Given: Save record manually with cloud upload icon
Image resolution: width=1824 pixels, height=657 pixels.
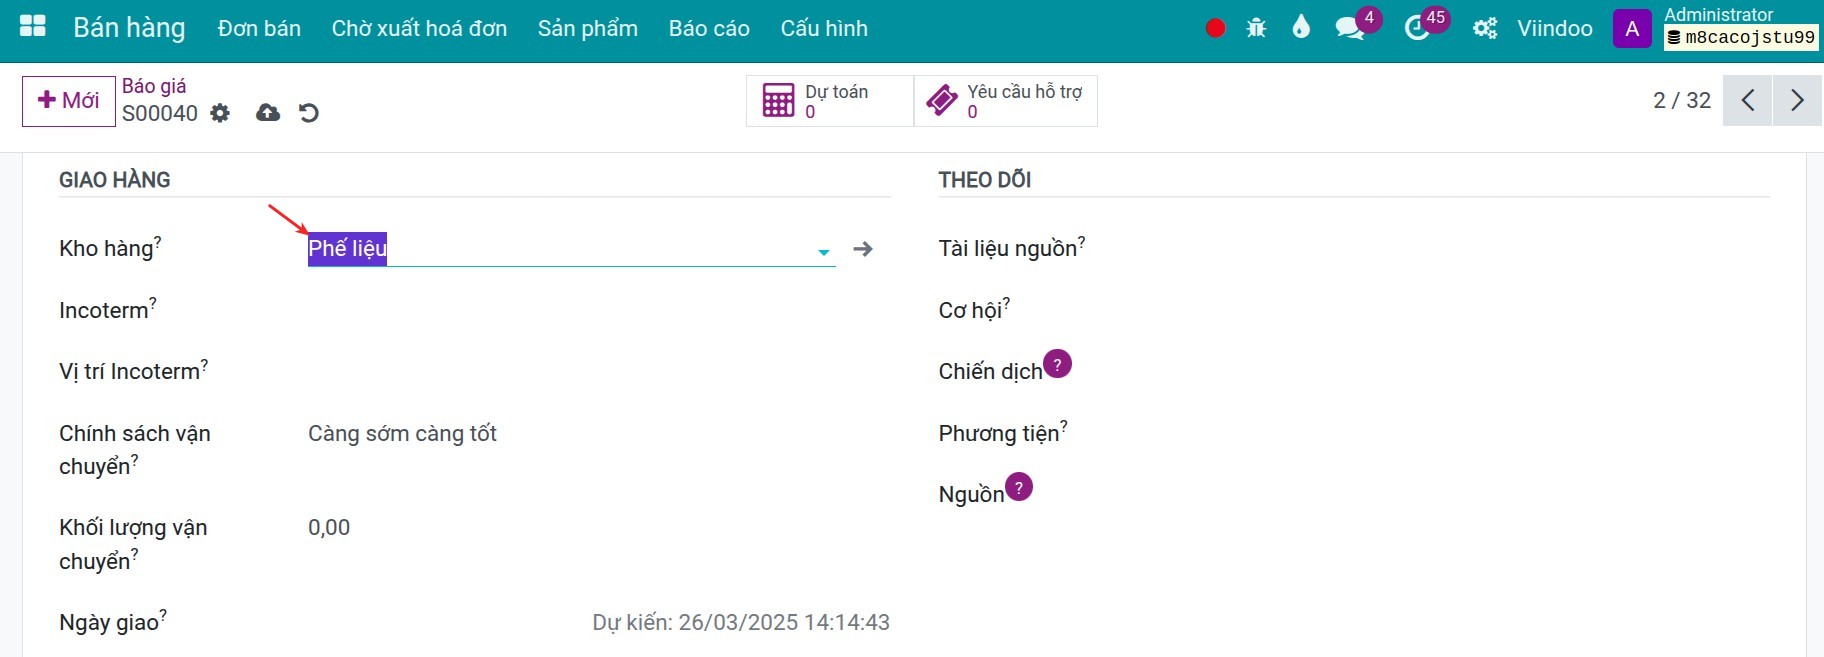Looking at the screenshot, I should (x=268, y=113).
